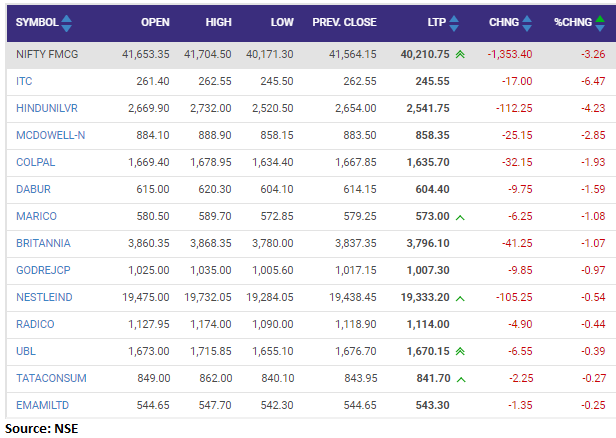Click the sort arrows beside LTP header
This screenshot has height=438, width=616.
tap(455, 22)
